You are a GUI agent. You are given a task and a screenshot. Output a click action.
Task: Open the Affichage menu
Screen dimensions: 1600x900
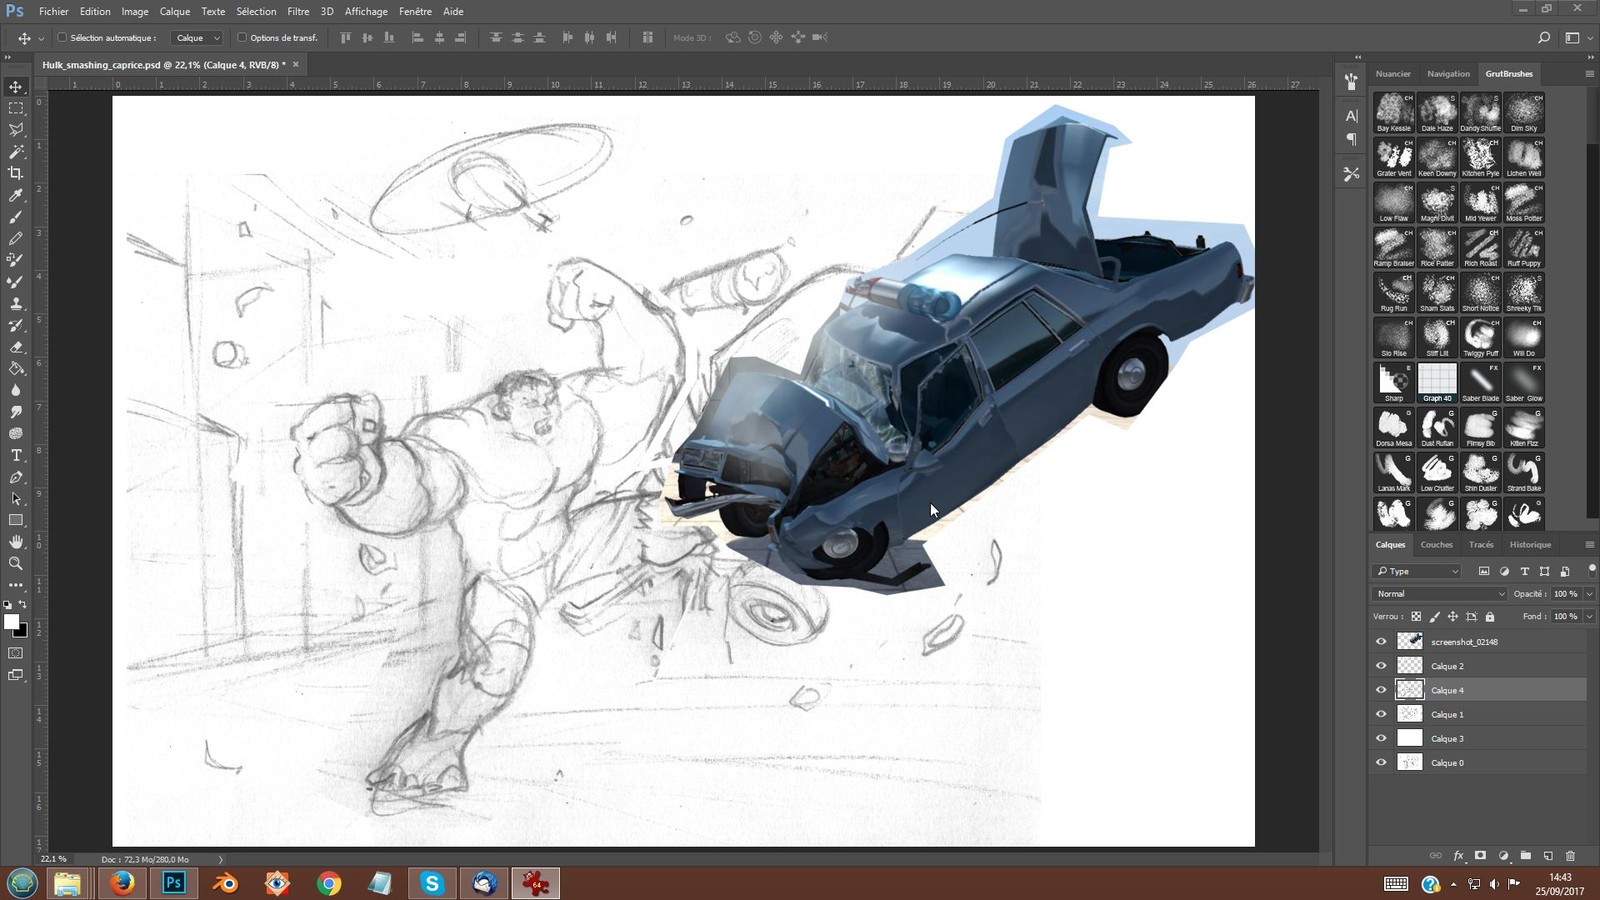366,11
